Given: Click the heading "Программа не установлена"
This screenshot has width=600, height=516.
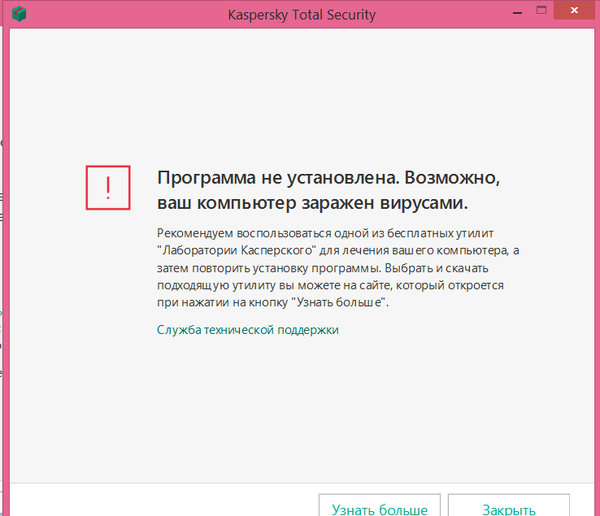Looking at the screenshot, I should click(278, 178).
